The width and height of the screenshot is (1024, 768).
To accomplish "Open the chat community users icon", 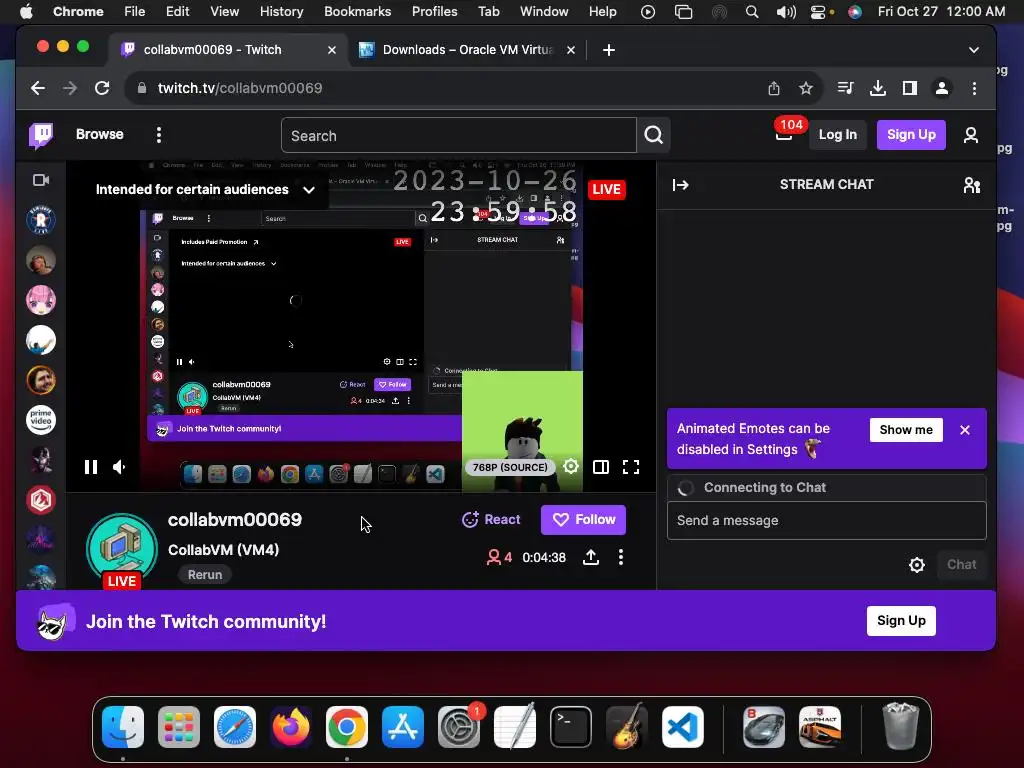I will point(972,185).
